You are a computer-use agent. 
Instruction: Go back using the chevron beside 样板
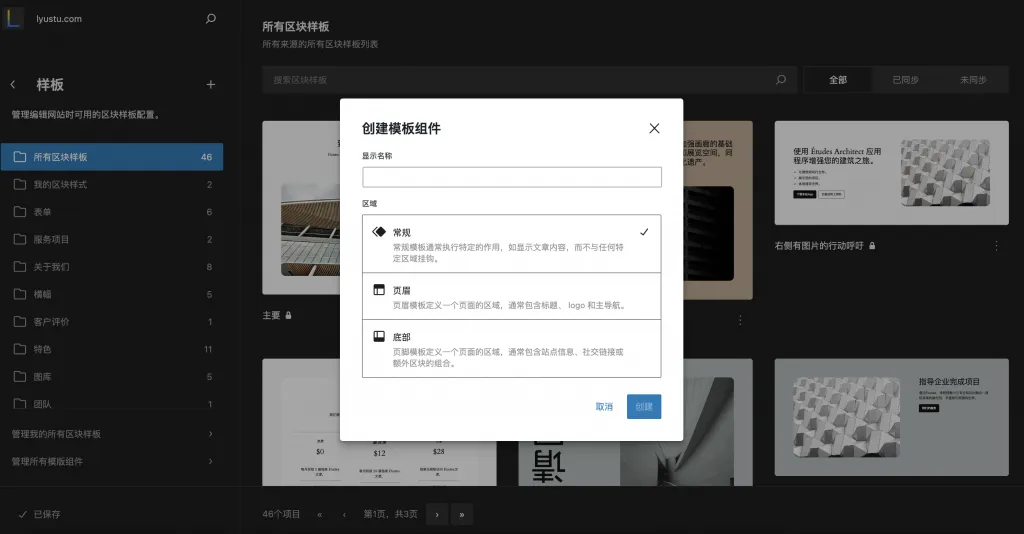tap(13, 85)
